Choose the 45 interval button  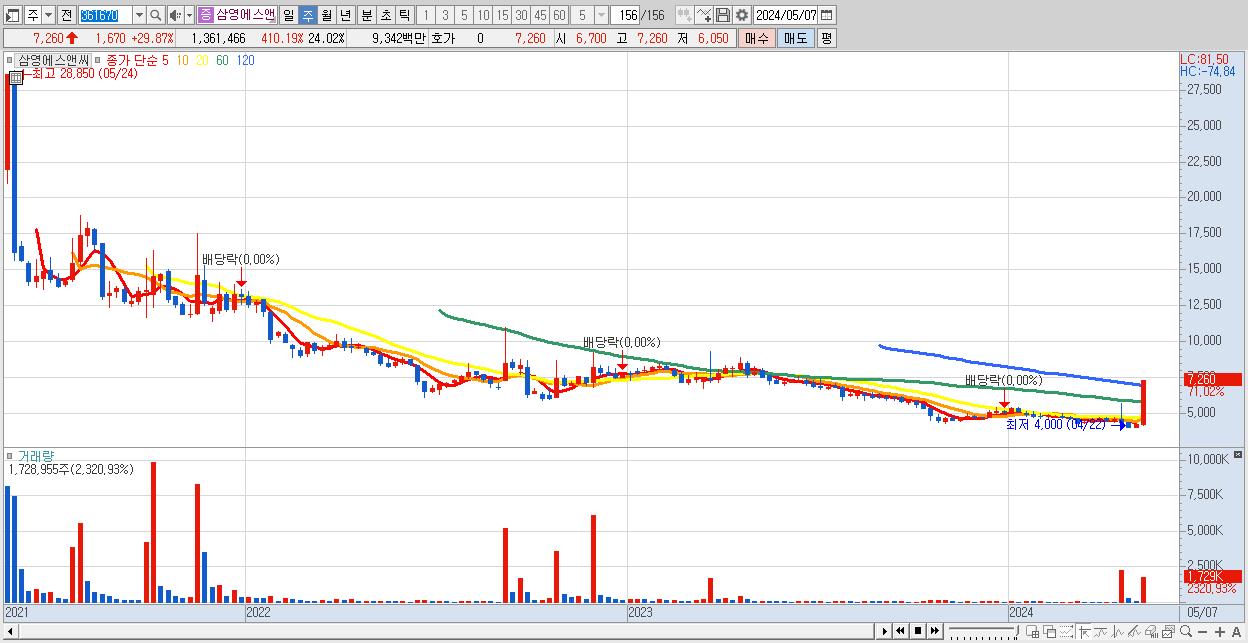[540, 15]
